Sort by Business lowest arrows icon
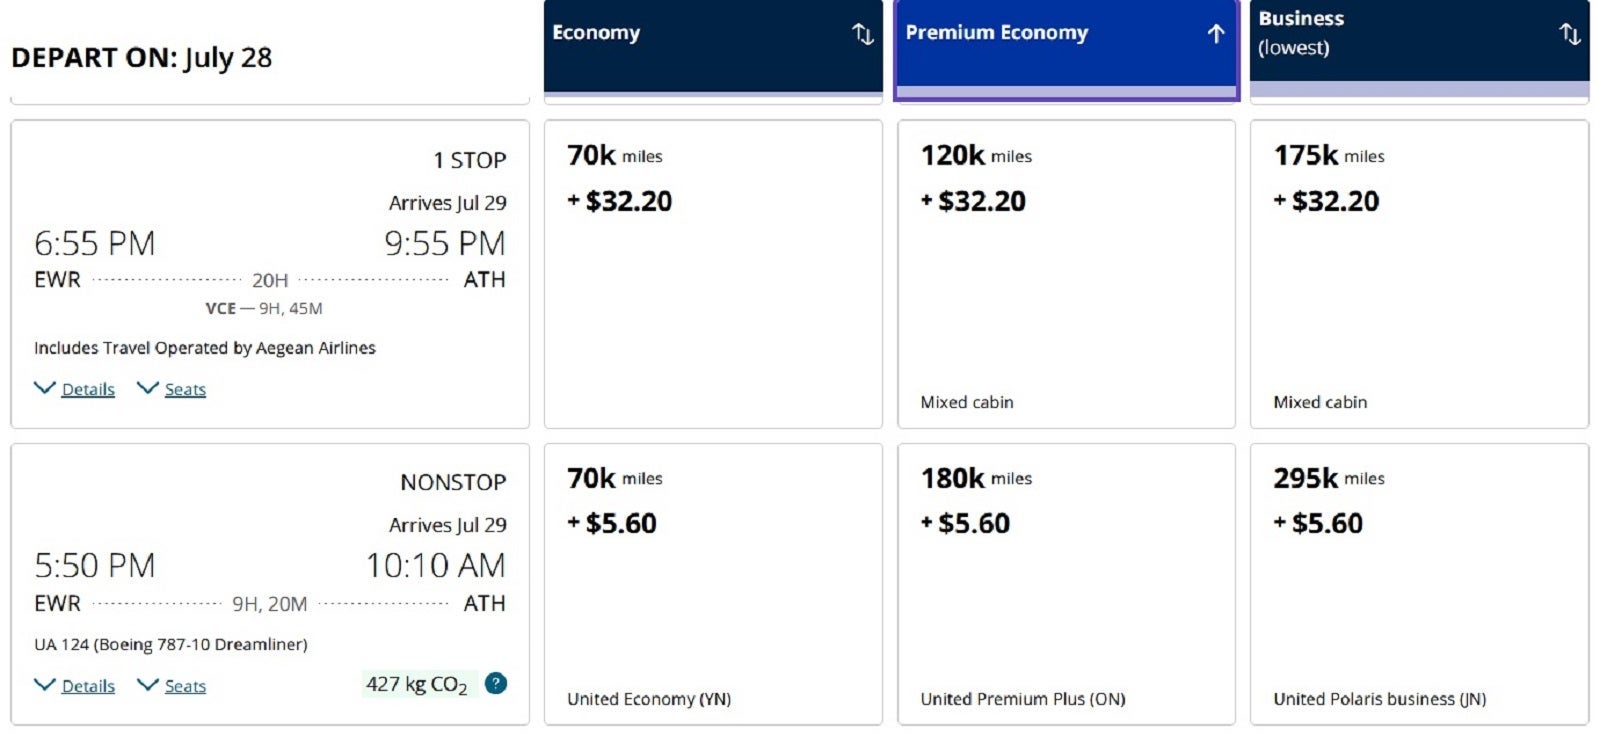1600x736 pixels. tap(1570, 34)
